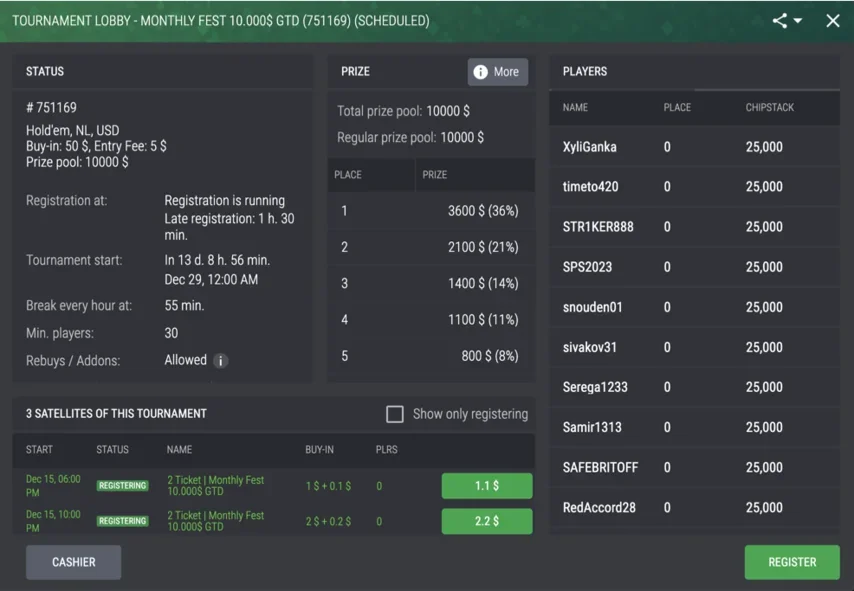
Task: Click the 1.1 $ satellite buy-in button
Action: 486,486
